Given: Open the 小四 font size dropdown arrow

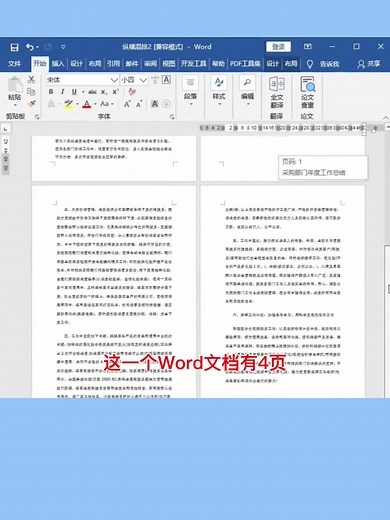Looking at the screenshot, I should [x=143, y=80].
